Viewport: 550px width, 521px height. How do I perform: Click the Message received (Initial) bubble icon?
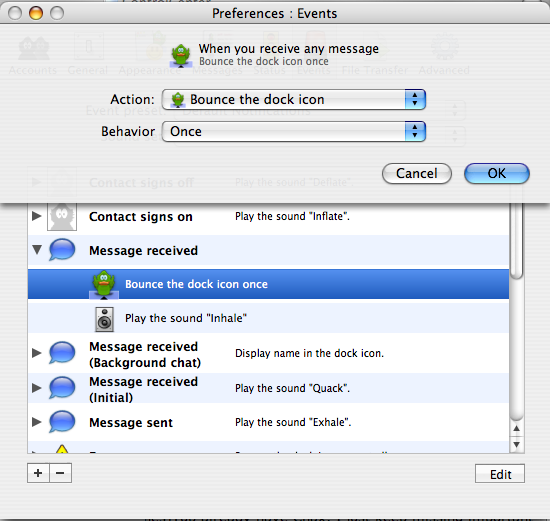62,388
